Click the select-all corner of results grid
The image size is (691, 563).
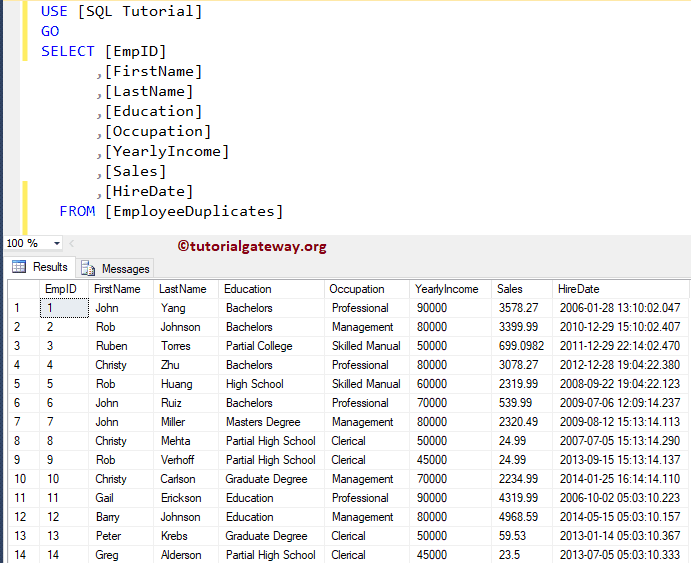click(x=22, y=289)
